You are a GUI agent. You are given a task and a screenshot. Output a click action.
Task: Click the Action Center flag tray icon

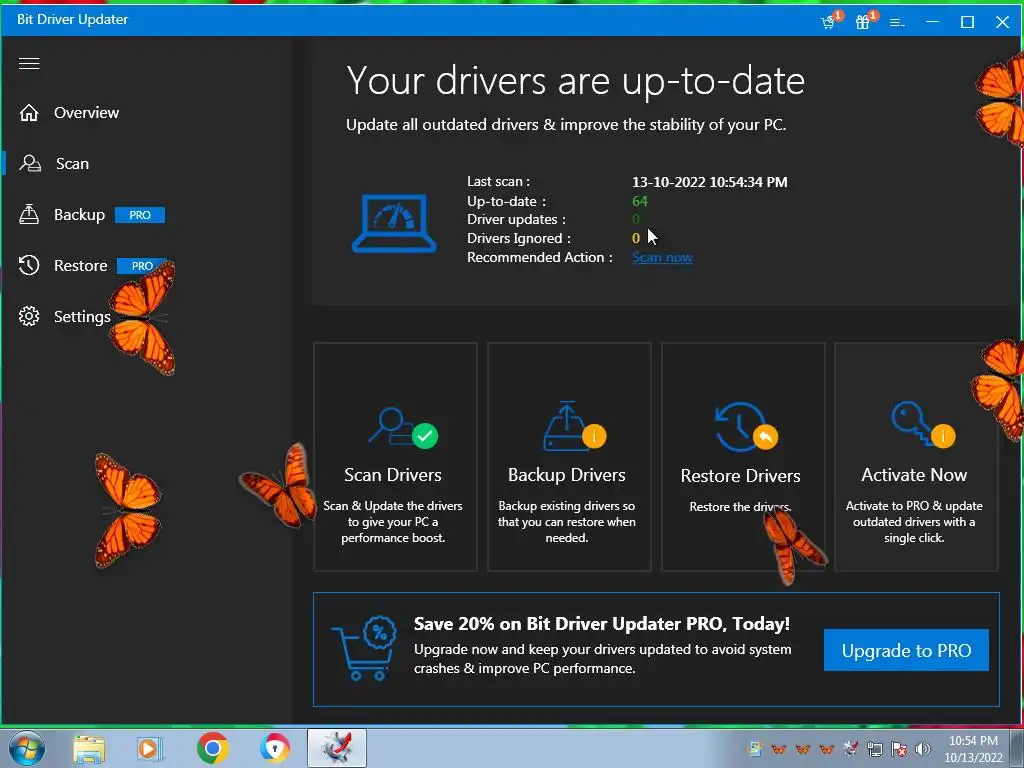[899, 749]
